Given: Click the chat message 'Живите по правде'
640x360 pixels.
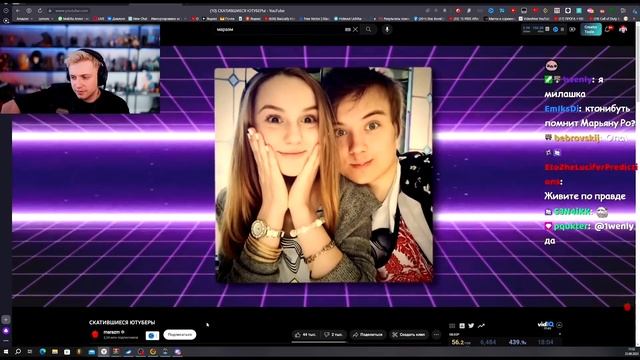Looking at the screenshot, I should point(584,196).
